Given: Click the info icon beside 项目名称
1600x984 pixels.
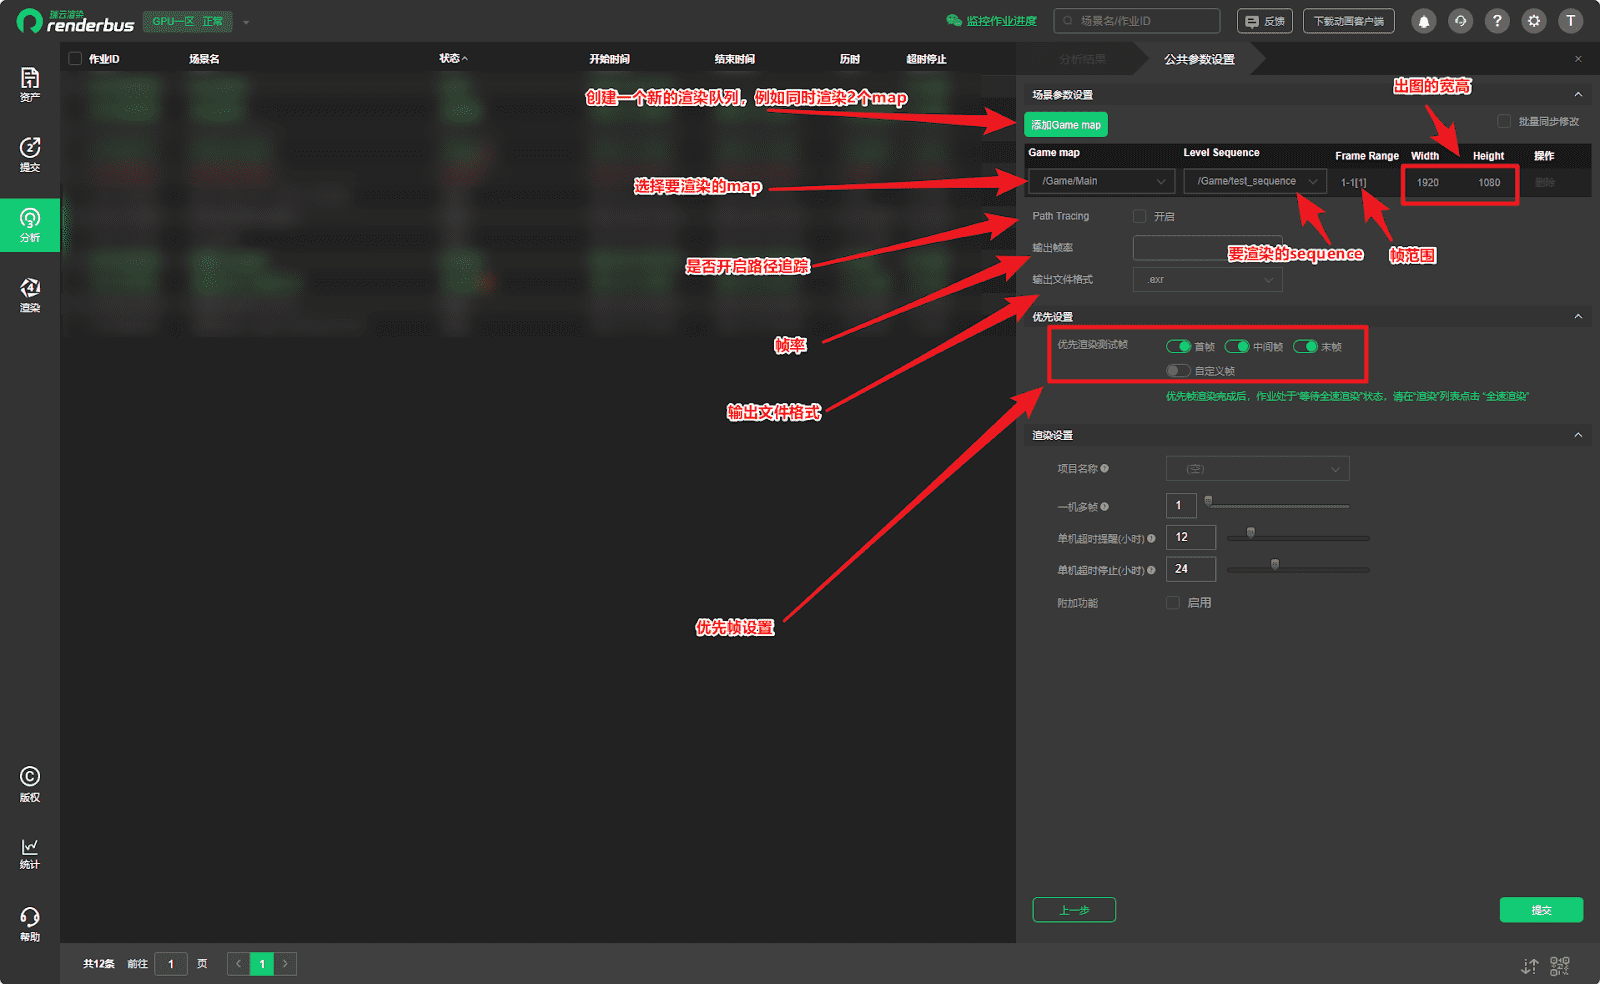Looking at the screenshot, I should click(x=1105, y=468).
